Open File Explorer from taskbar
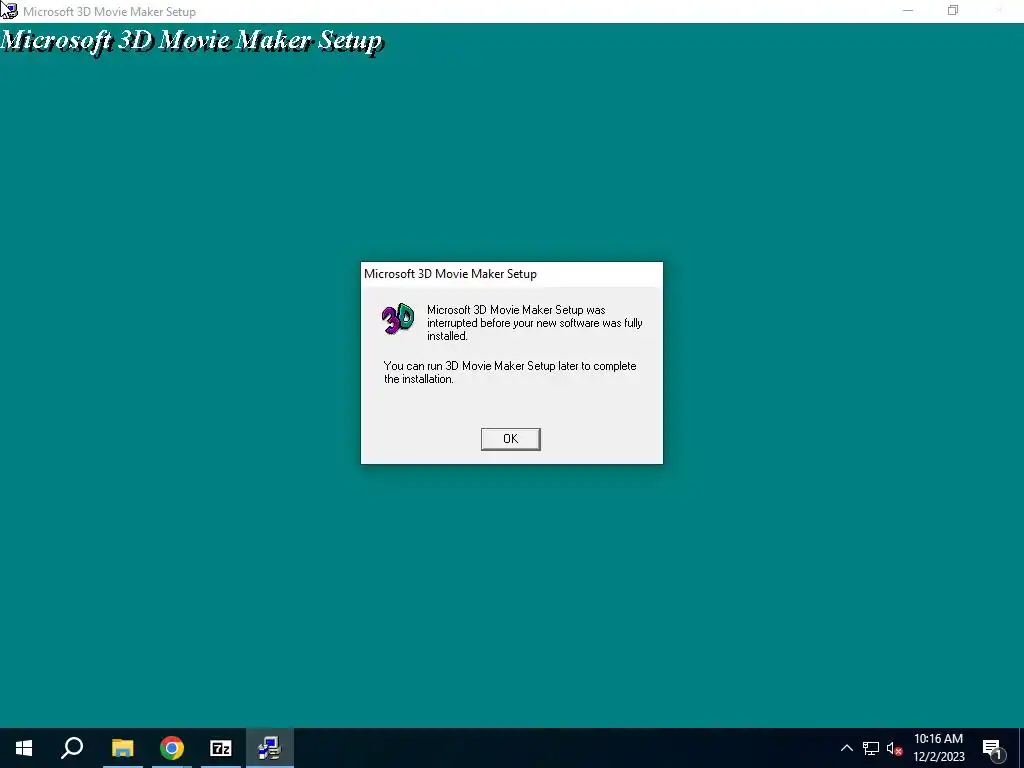The height and width of the screenshot is (768, 1024). [x=122, y=748]
